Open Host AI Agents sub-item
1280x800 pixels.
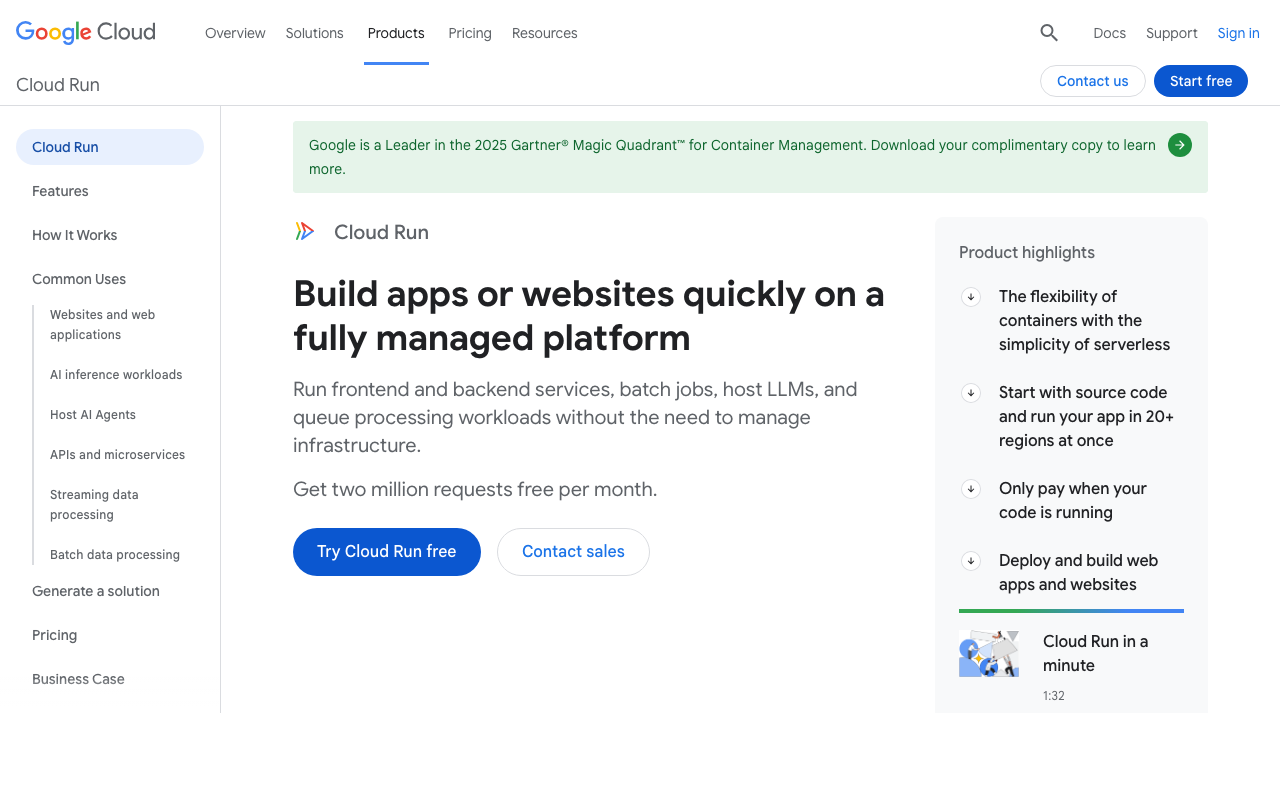click(x=93, y=415)
